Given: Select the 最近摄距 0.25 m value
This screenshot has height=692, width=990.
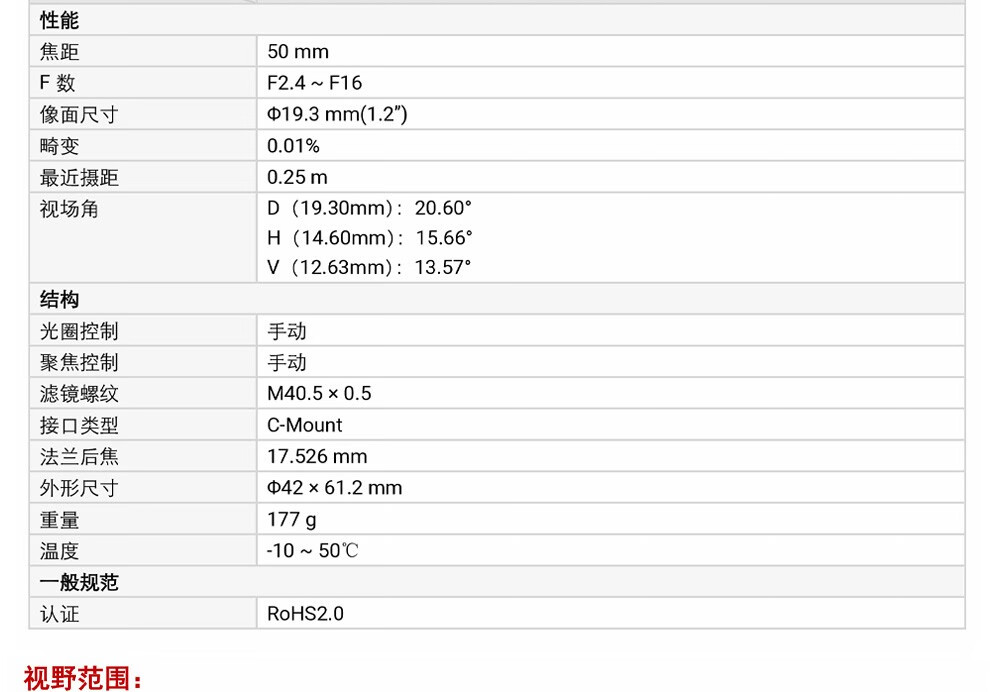Looking at the screenshot, I should (297, 177).
